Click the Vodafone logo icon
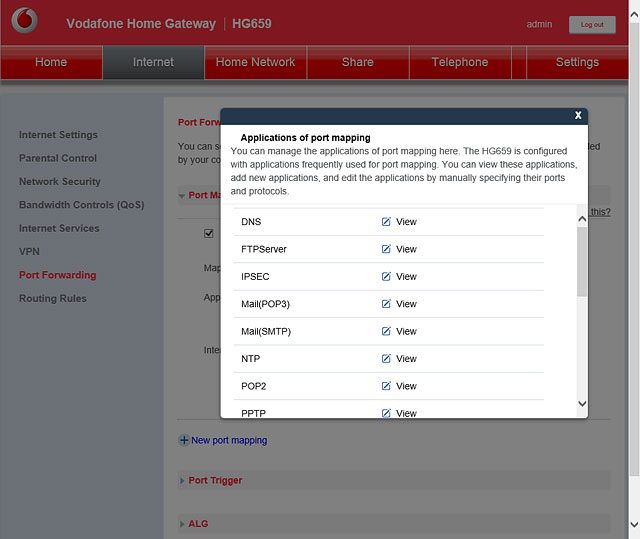 24,20
